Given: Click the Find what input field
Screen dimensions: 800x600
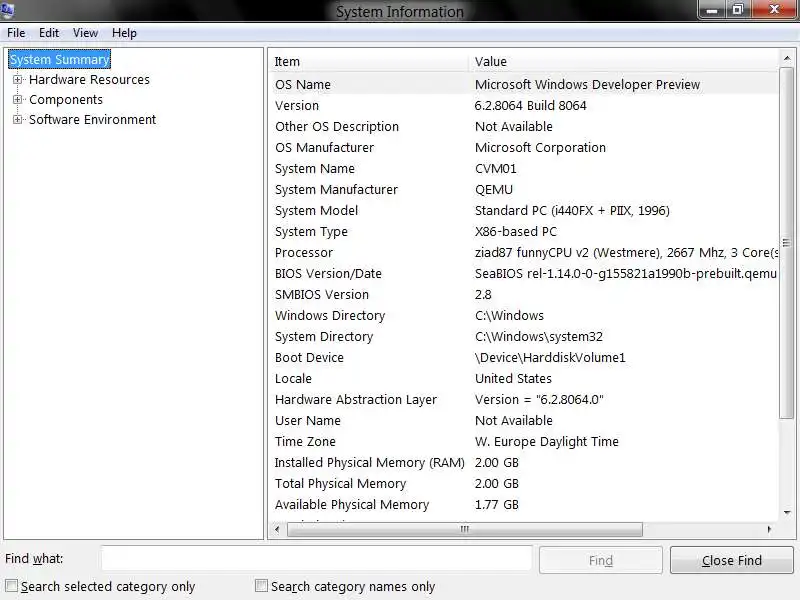Looking at the screenshot, I should click(316, 559).
